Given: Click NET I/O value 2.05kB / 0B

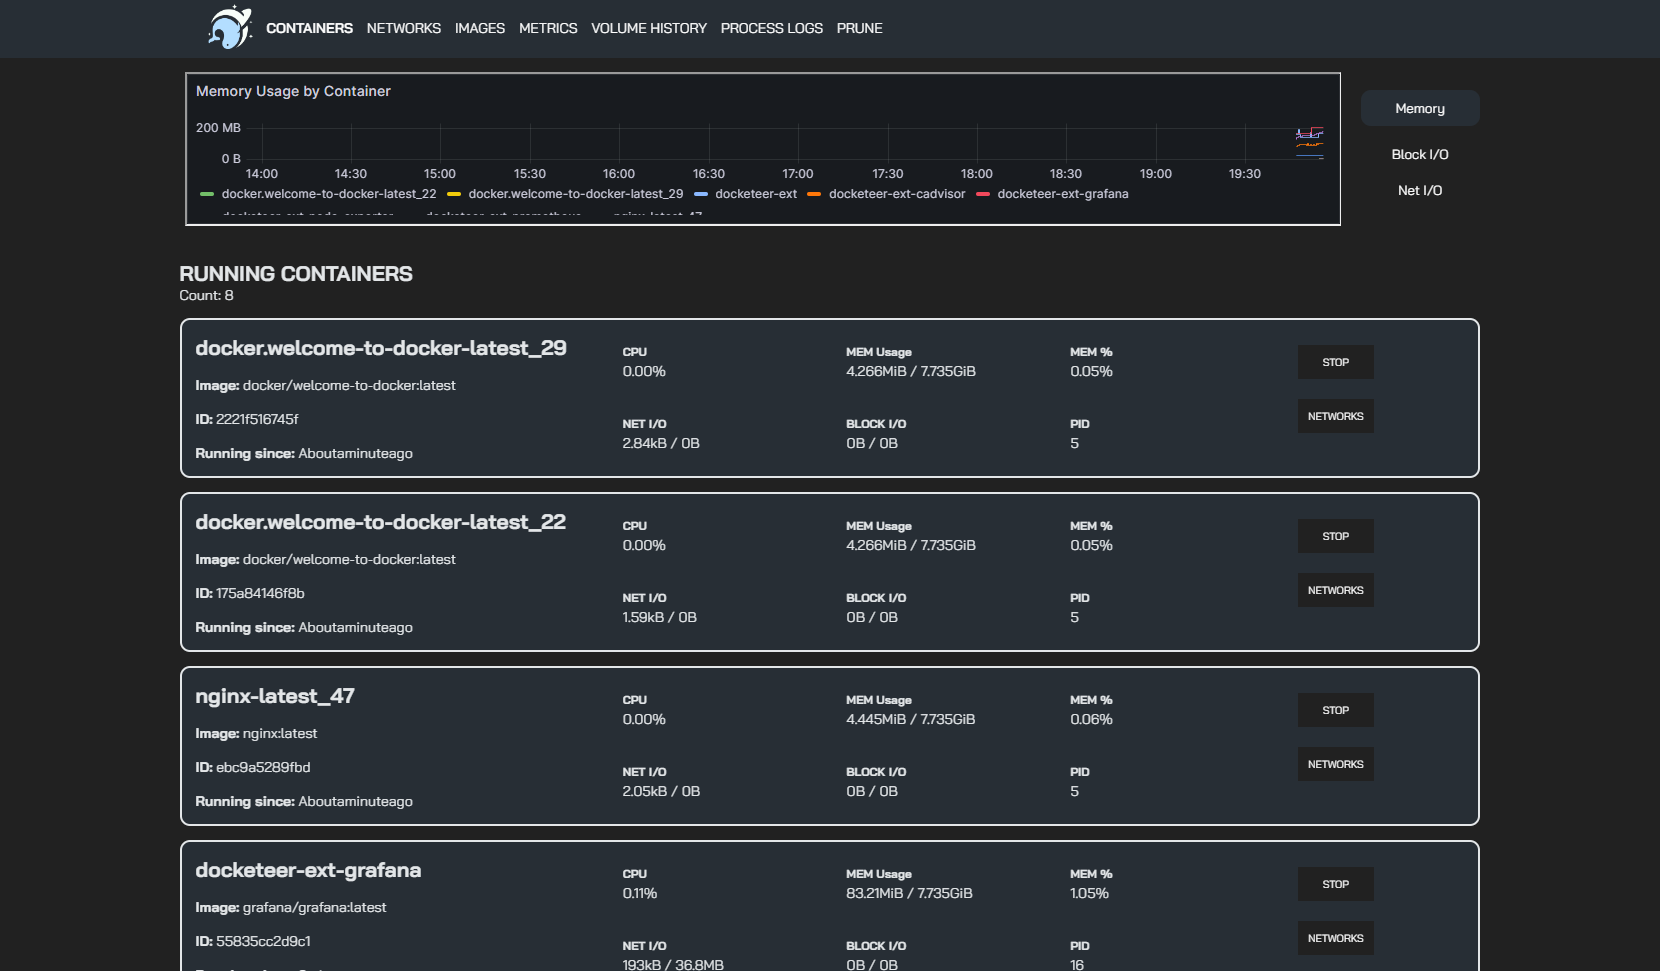Looking at the screenshot, I should pos(661,791).
